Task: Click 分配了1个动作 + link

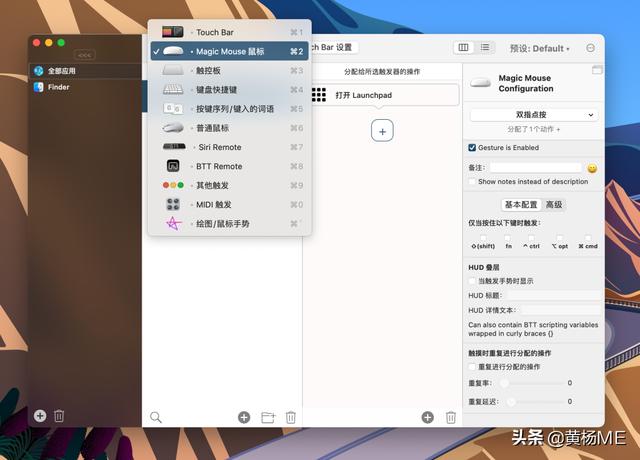Action: [534, 129]
